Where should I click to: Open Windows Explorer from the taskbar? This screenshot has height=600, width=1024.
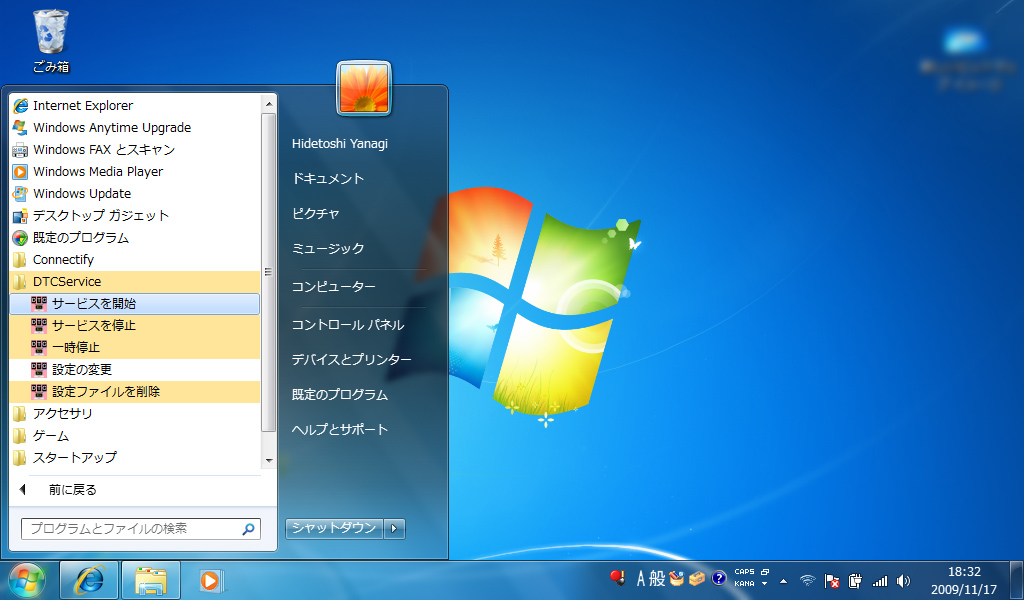150,579
